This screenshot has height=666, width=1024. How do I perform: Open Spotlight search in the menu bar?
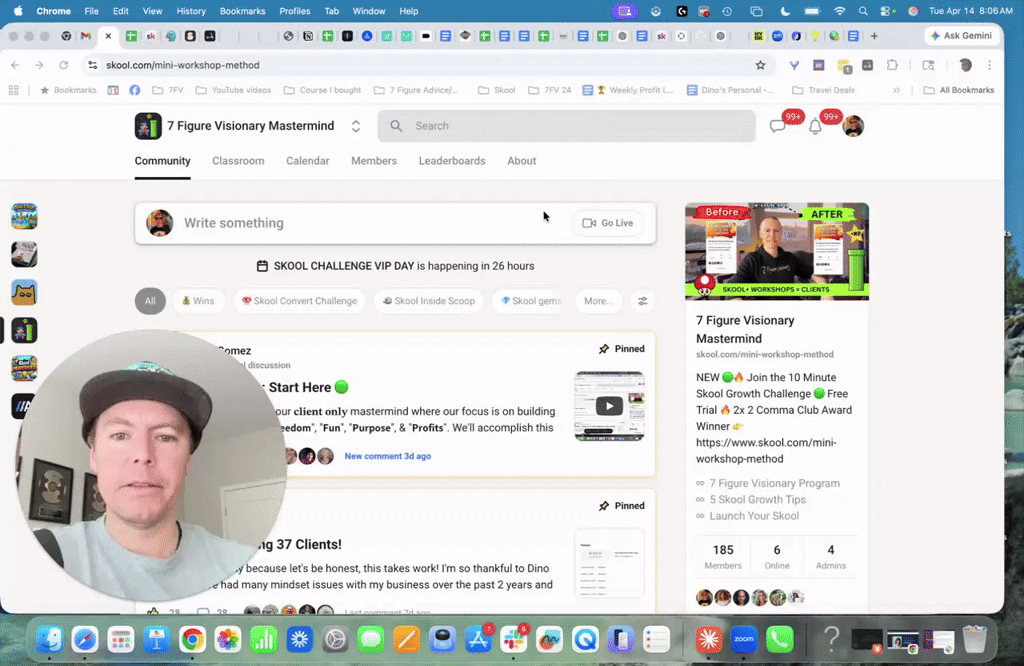tap(863, 11)
